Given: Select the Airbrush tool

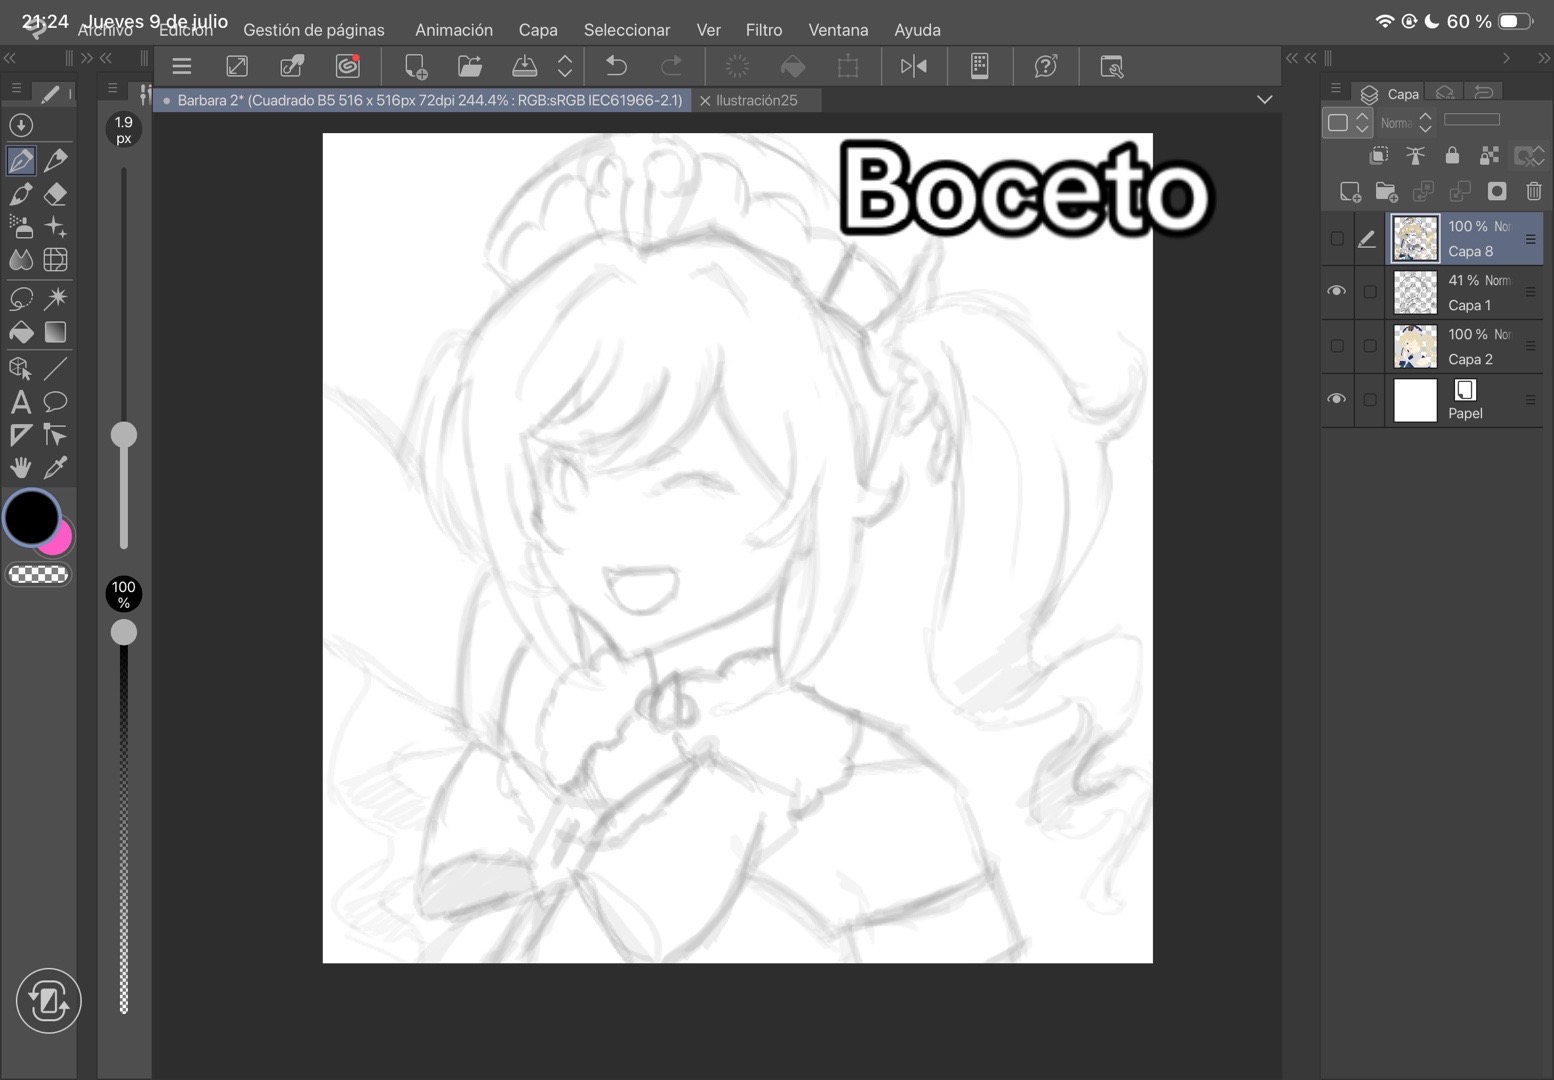Looking at the screenshot, I should point(21,227).
